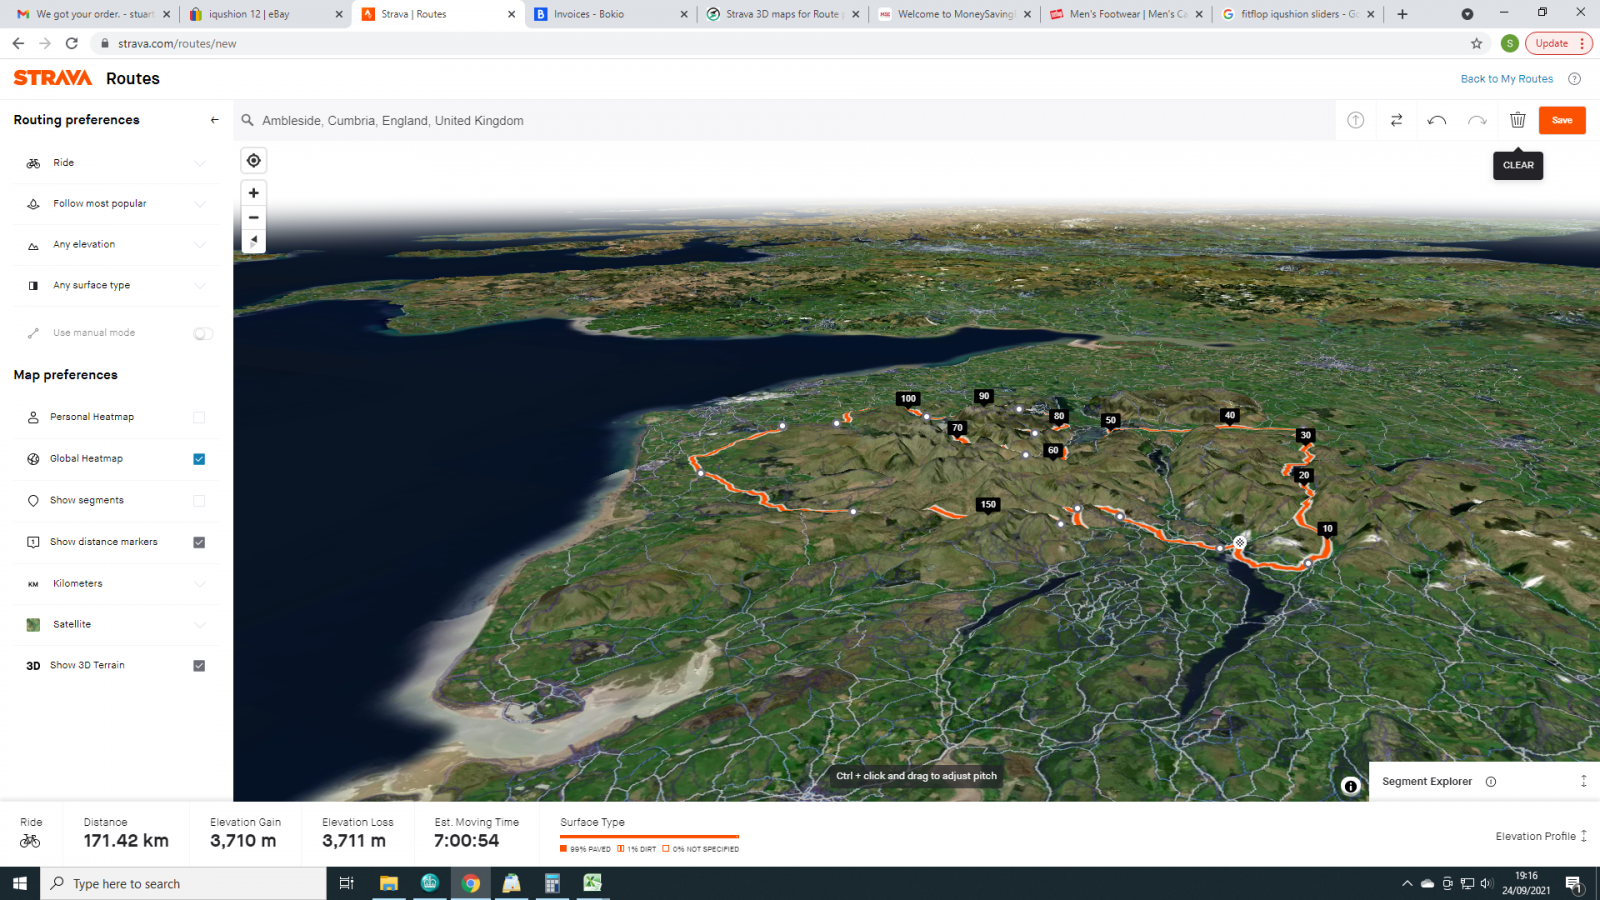
Task: Zoom in on the map
Action: coord(254,193)
